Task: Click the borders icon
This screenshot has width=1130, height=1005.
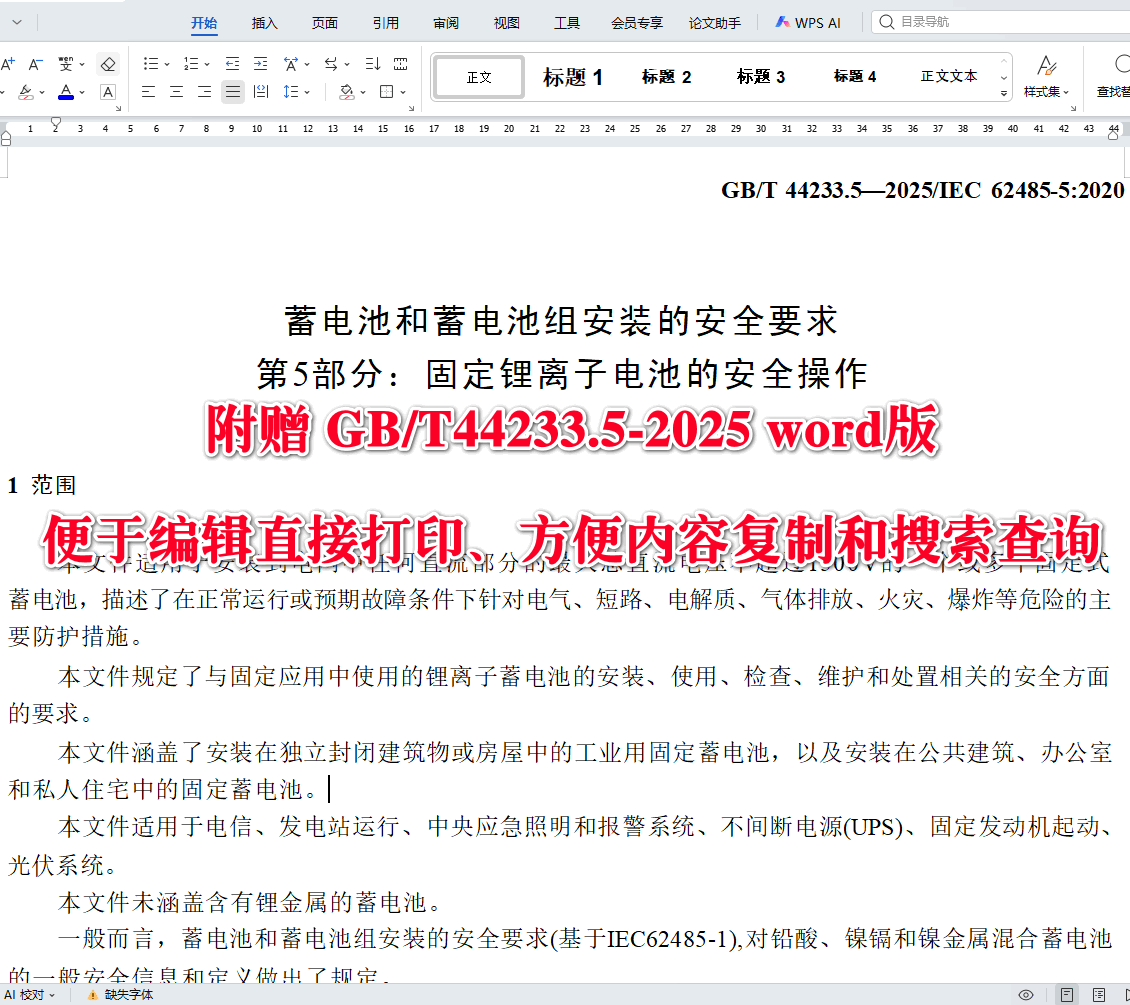Action: (387, 91)
